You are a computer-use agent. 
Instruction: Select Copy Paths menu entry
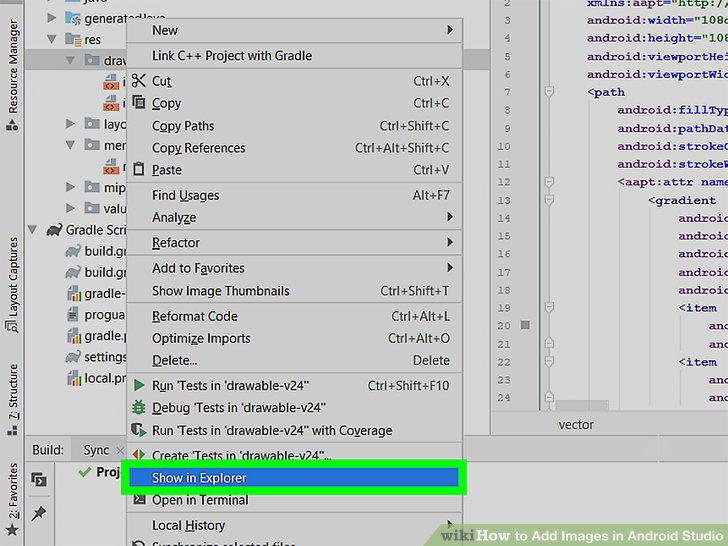coord(293,126)
